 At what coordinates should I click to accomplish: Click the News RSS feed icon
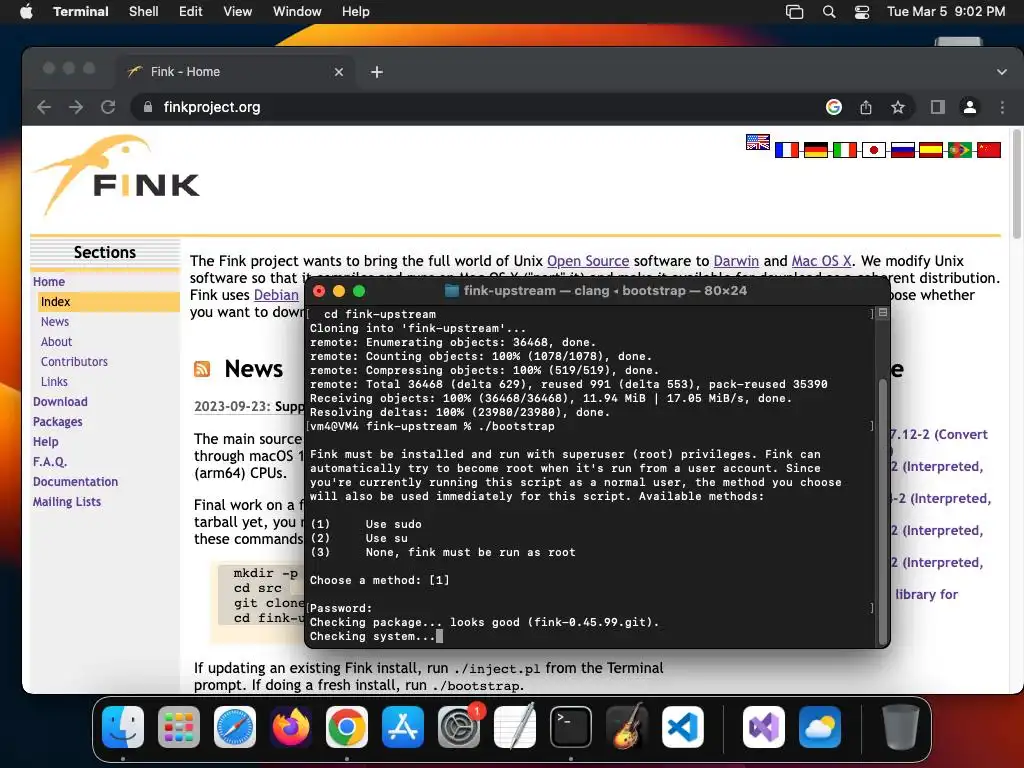202,369
